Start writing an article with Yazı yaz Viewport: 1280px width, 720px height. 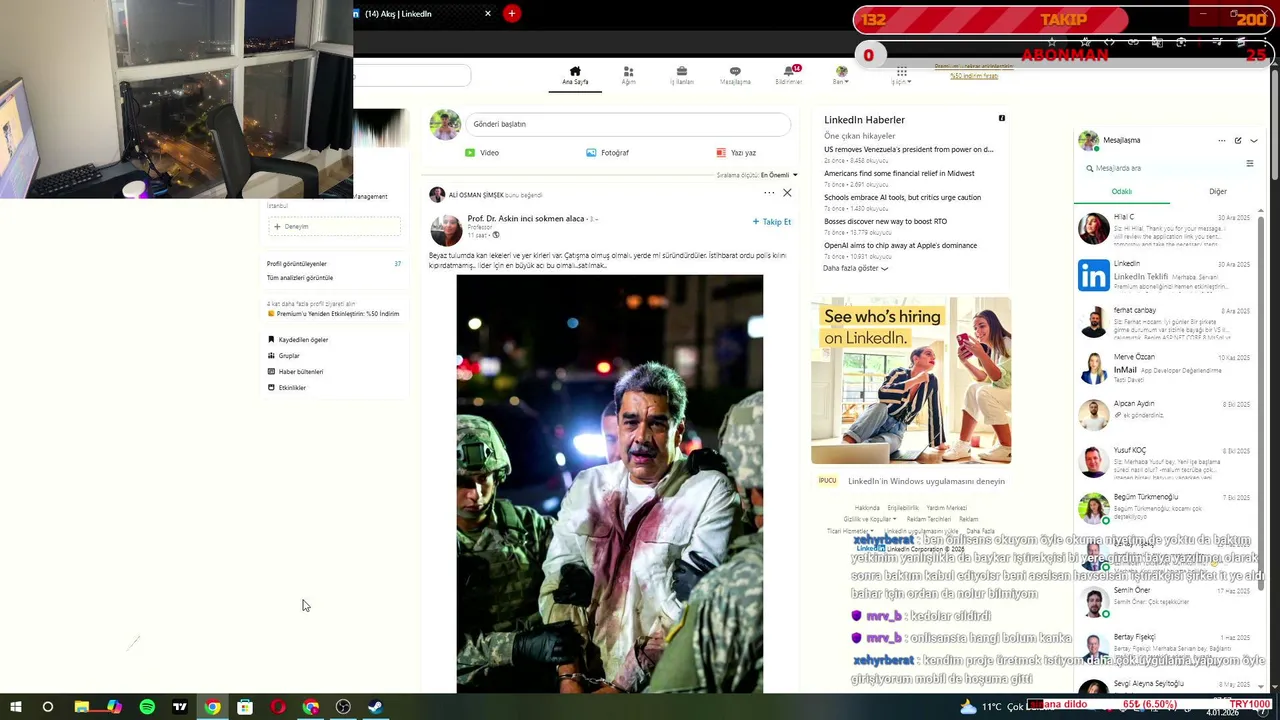point(736,153)
